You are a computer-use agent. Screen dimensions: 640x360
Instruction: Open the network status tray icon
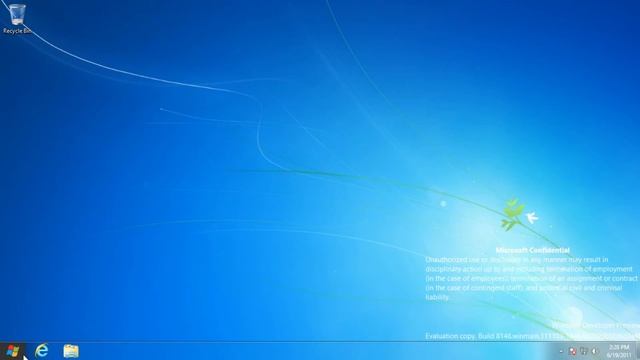pyautogui.click(x=584, y=351)
